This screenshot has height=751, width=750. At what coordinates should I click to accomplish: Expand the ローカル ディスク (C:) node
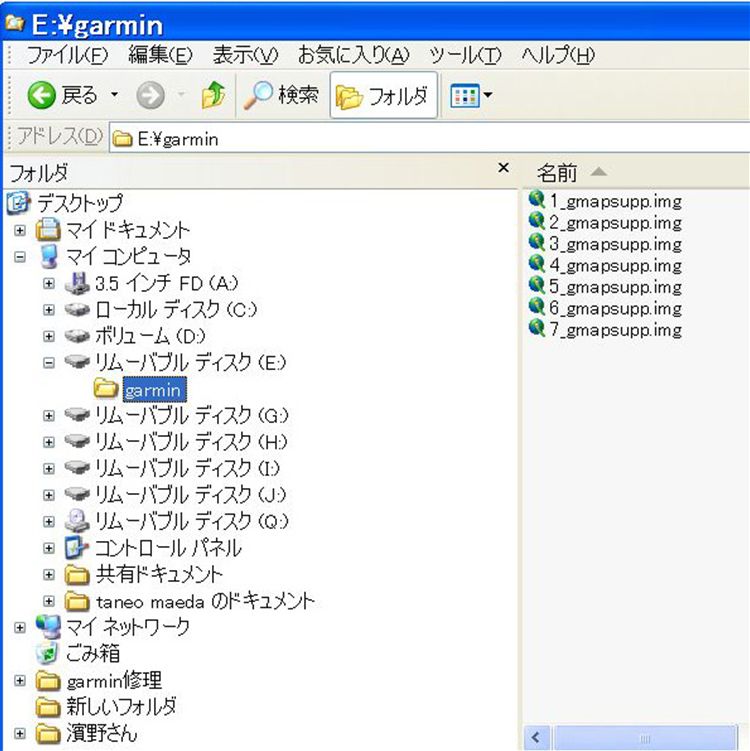[x=48, y=310]
